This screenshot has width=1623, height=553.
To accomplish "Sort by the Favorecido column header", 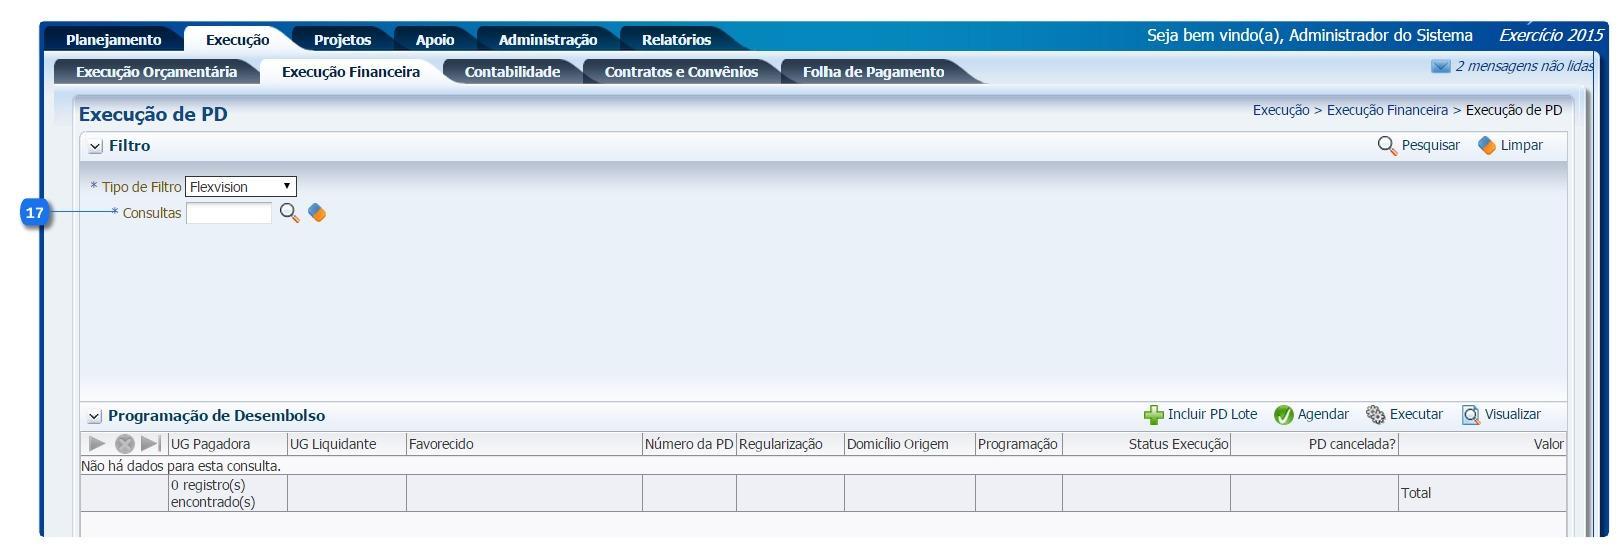I will 441,444.
